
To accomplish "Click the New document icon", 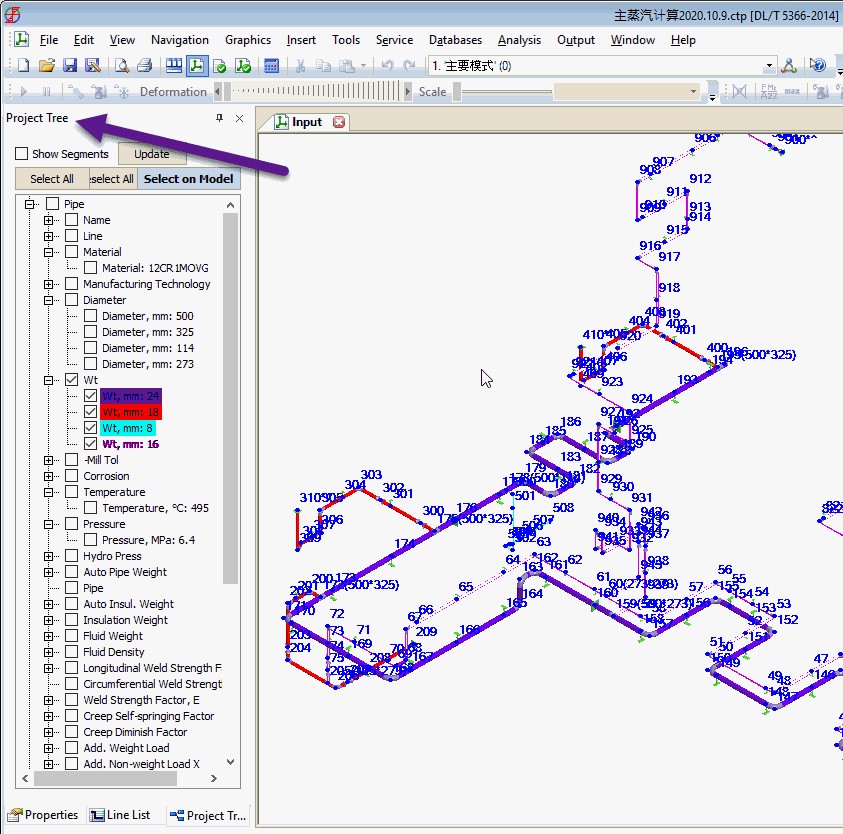I will (x=24, y=66).
